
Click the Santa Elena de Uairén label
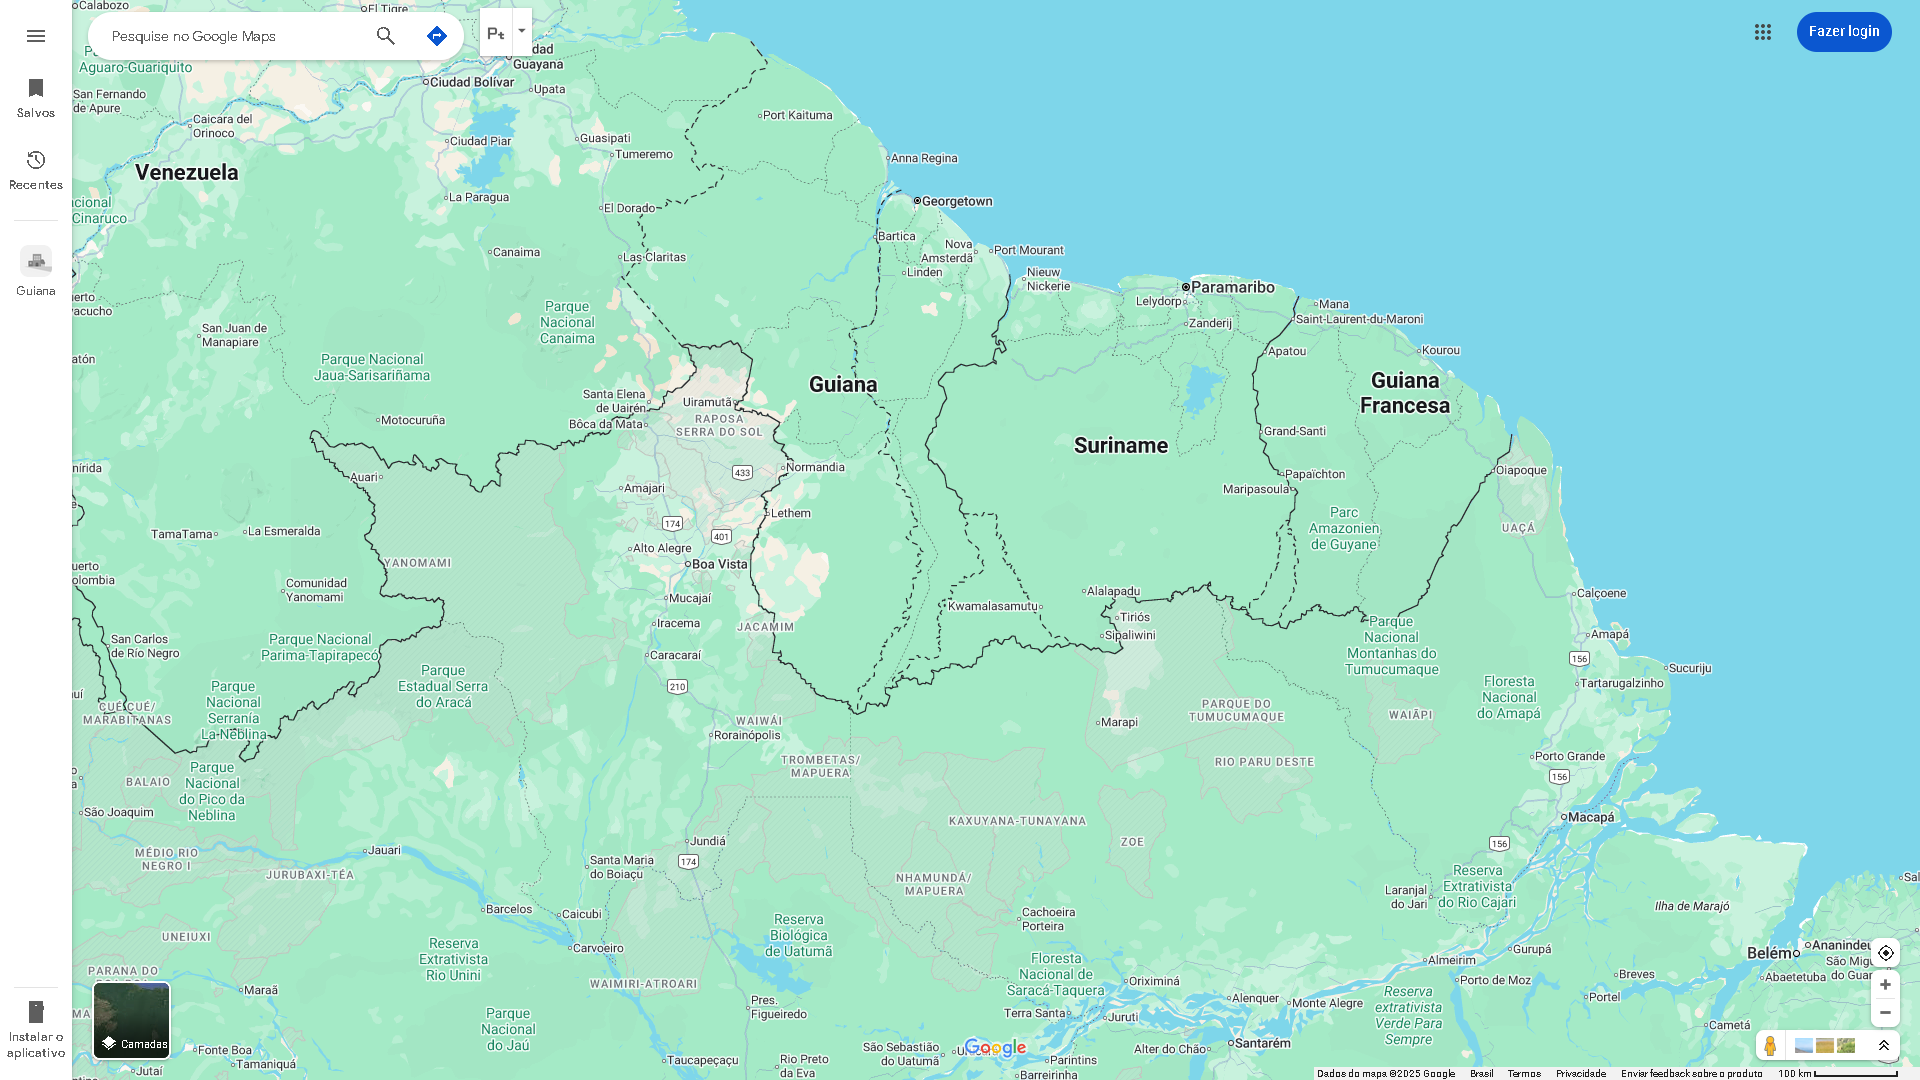[616, 401]
